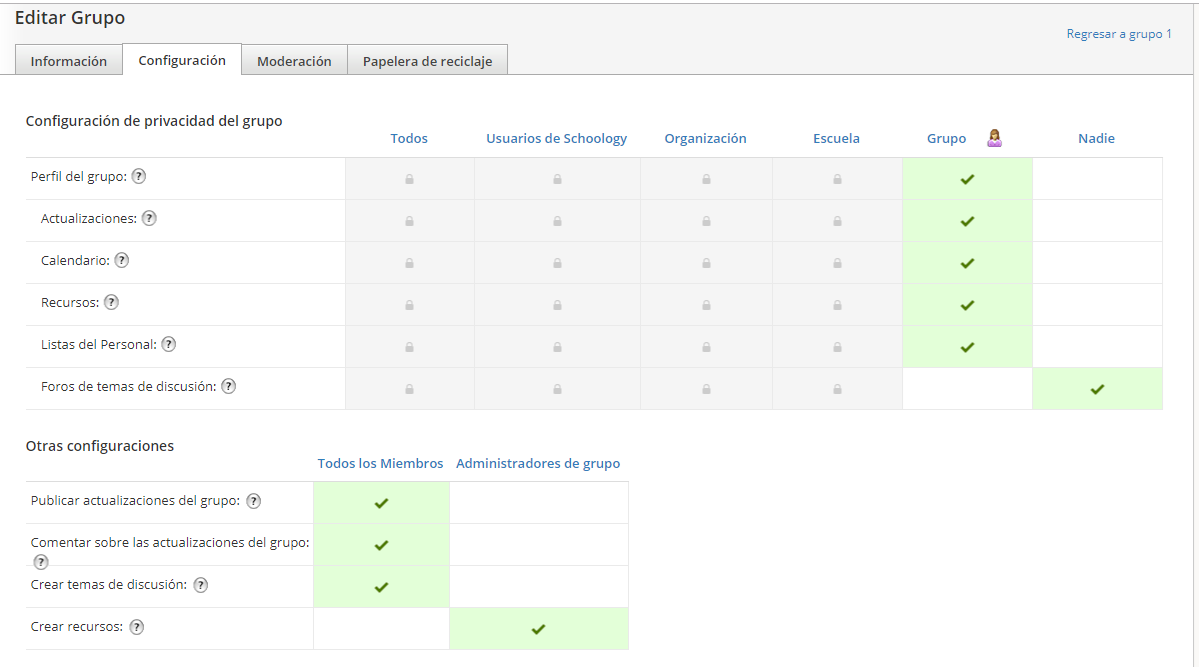Click the help icon next to "Perfil del grupo"
The height and width of the screenshot is (667, 1199).
coord(138,176)
